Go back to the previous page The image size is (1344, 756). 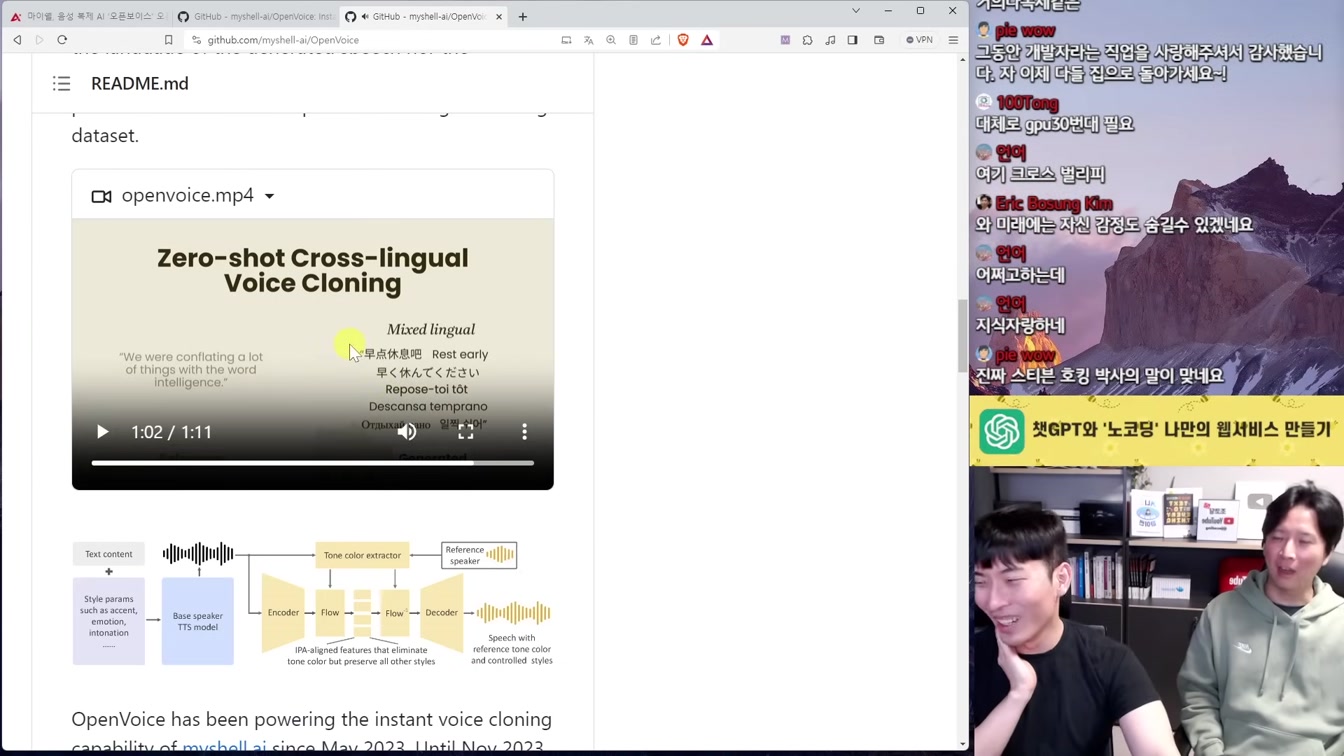[x=17, y=40]
